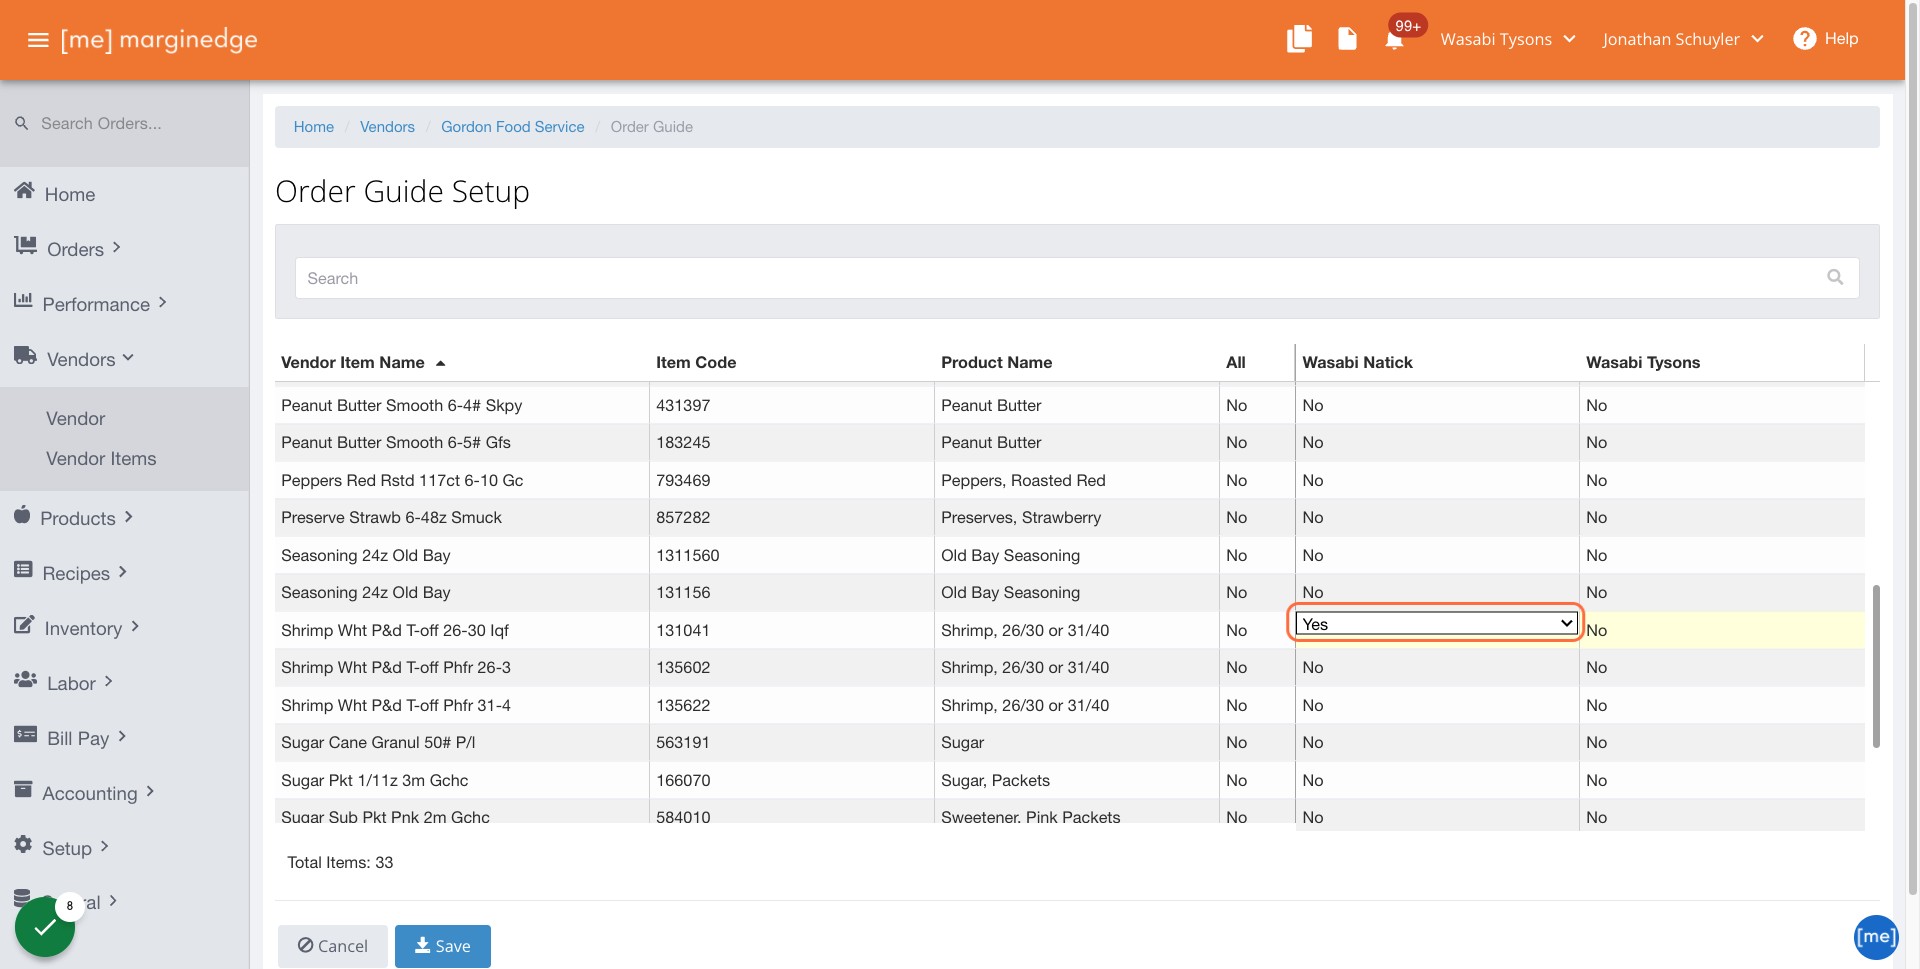Click the search magnifier in Order Guide search
1920x969 pixels.
click(1835, 277)
